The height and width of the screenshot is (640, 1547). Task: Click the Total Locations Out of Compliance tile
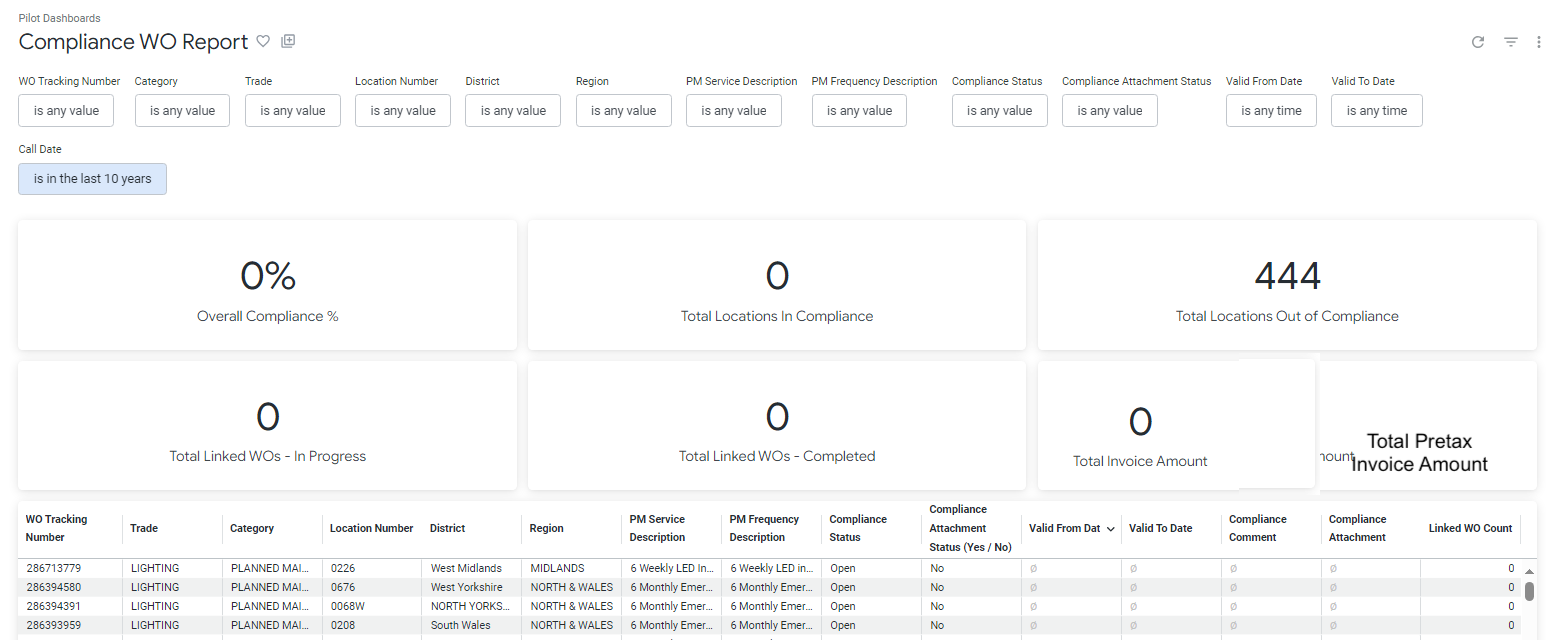coord(1286,285)
